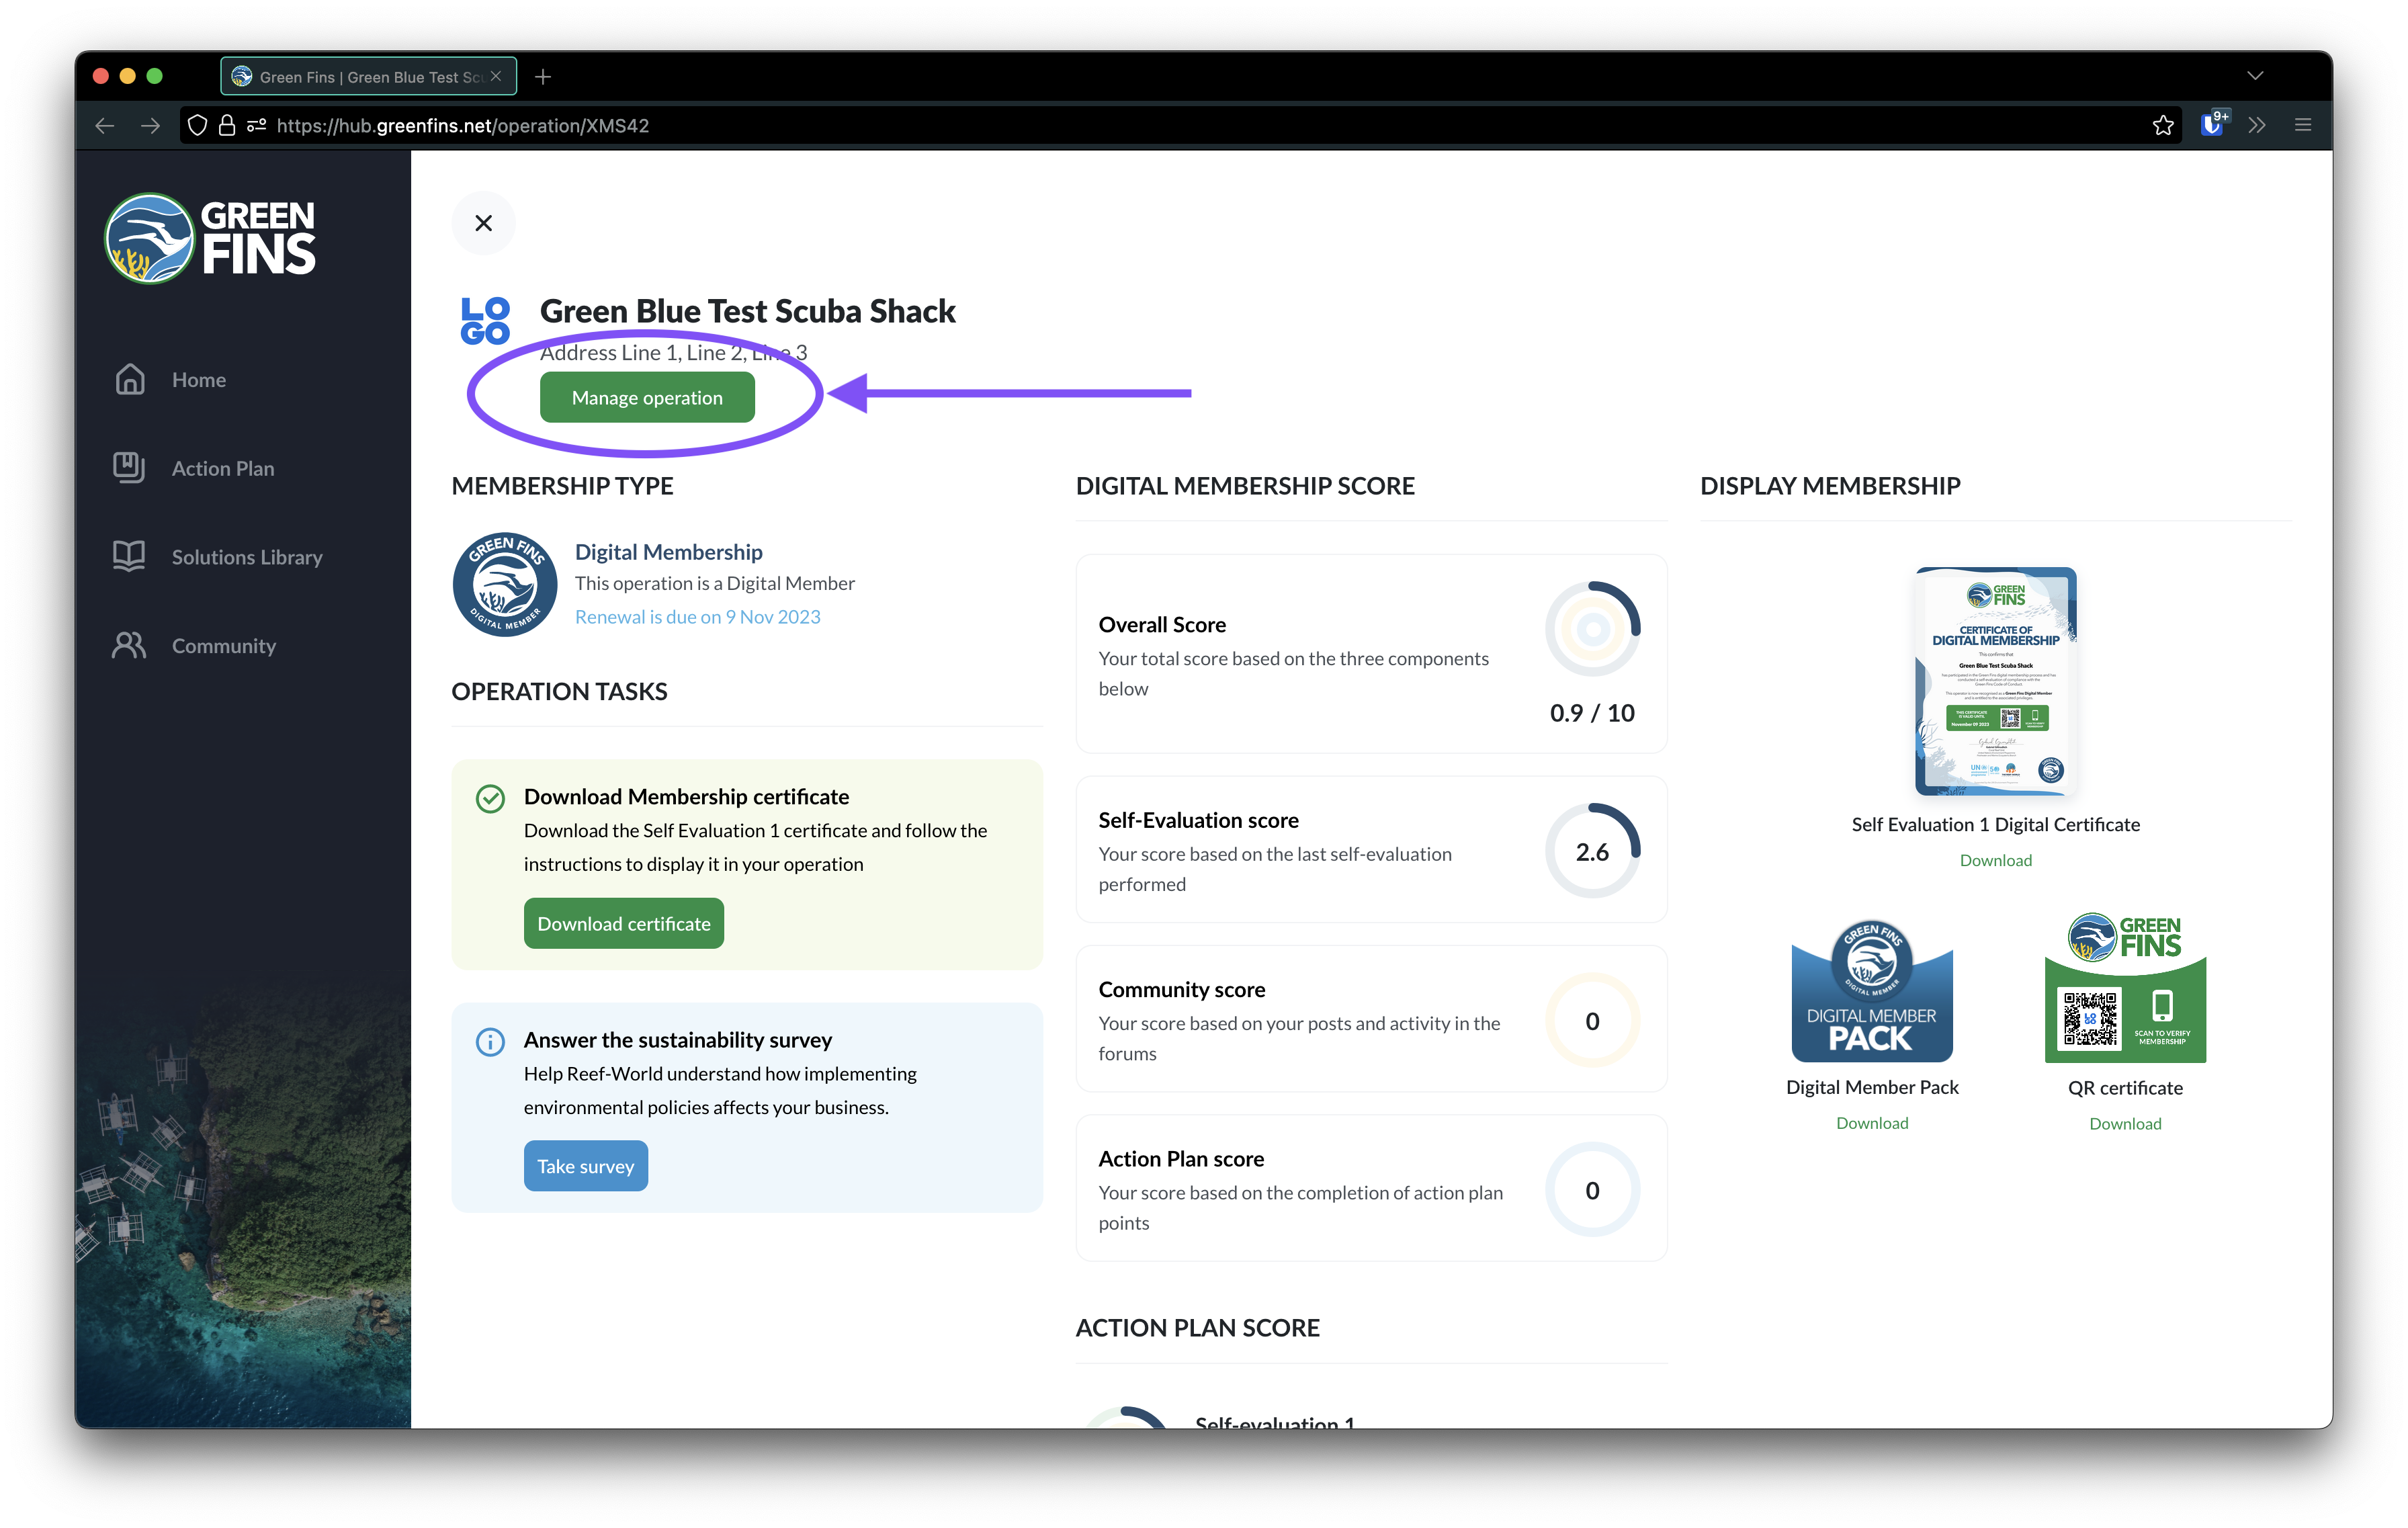Open the more tools overflow chevrons
Screen dimensions: 2408x1528
pyautogui.click(x=2257, y=126)
